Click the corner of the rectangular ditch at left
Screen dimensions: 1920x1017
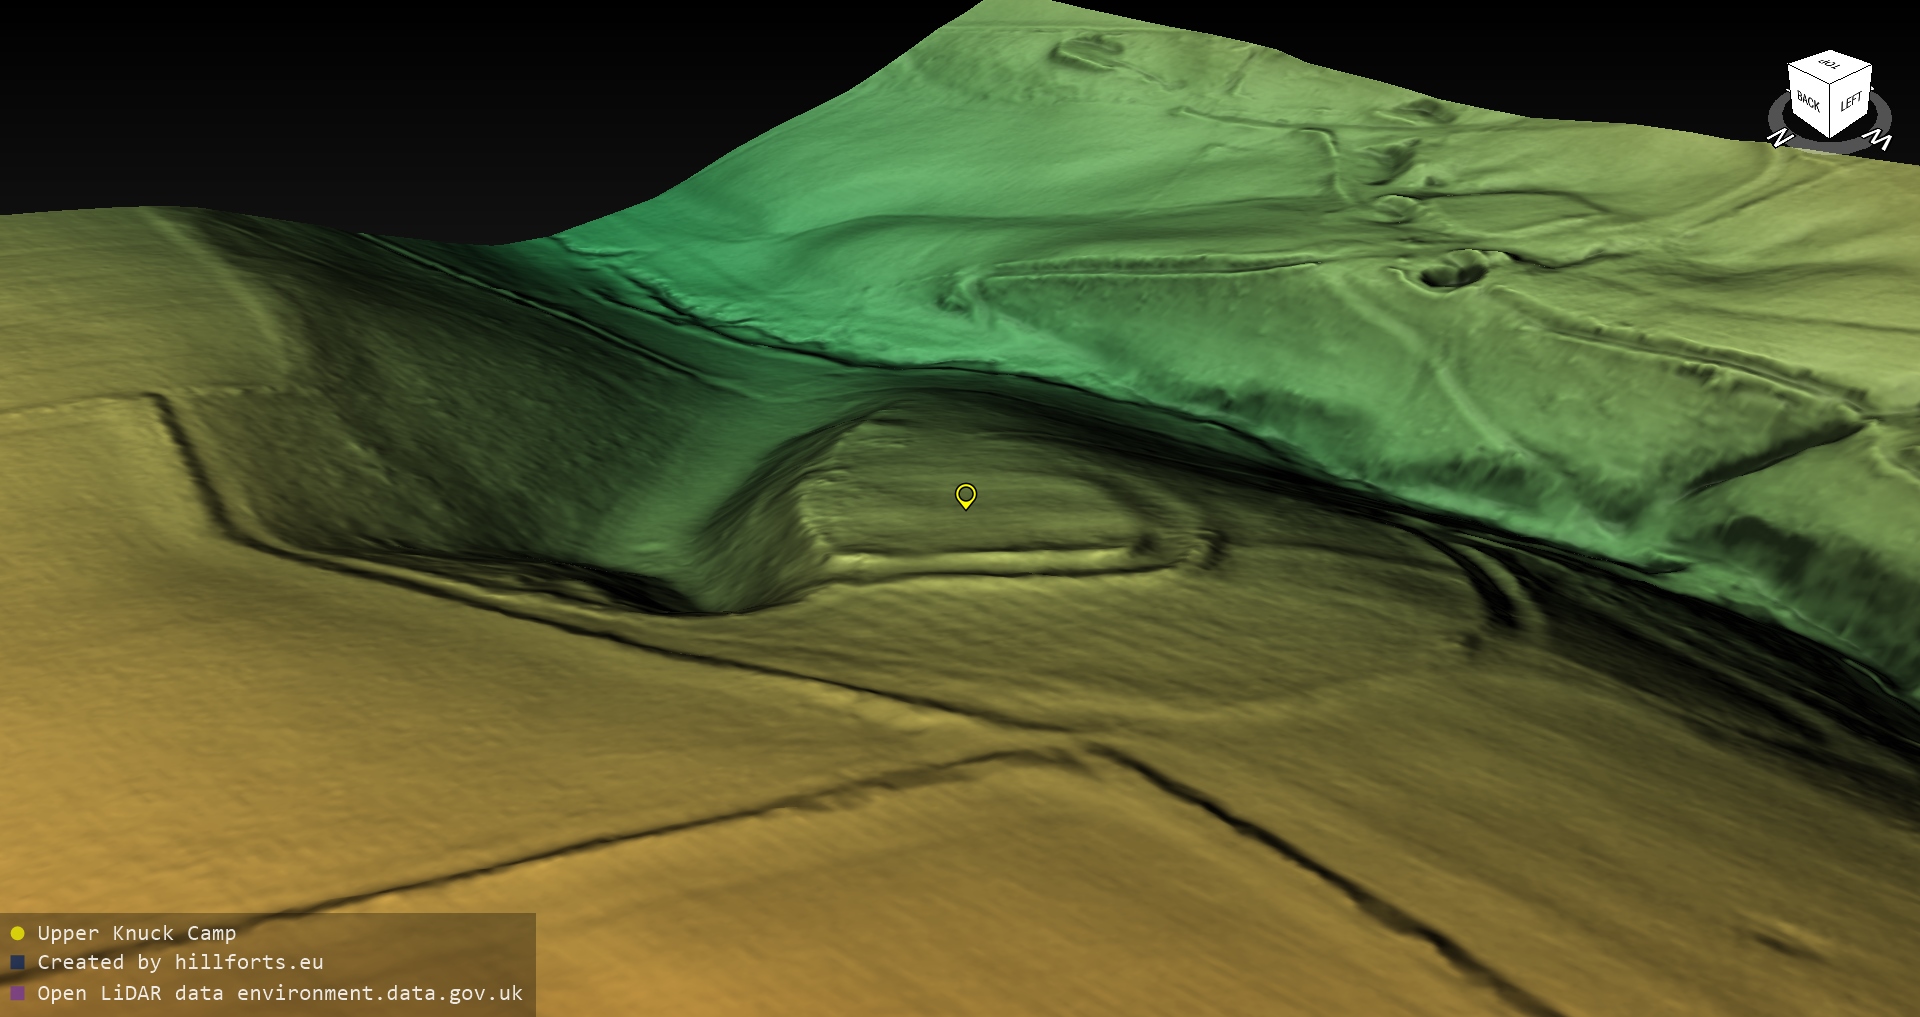[x=160, y=400]
